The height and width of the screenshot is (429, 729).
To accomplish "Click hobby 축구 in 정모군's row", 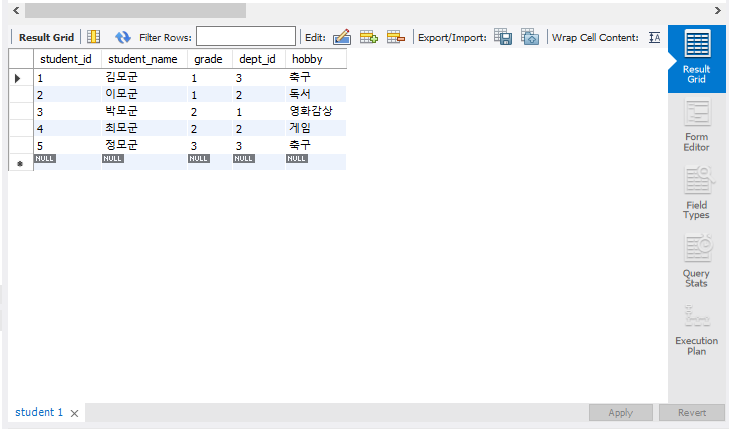I will click(x=315, y=145).
